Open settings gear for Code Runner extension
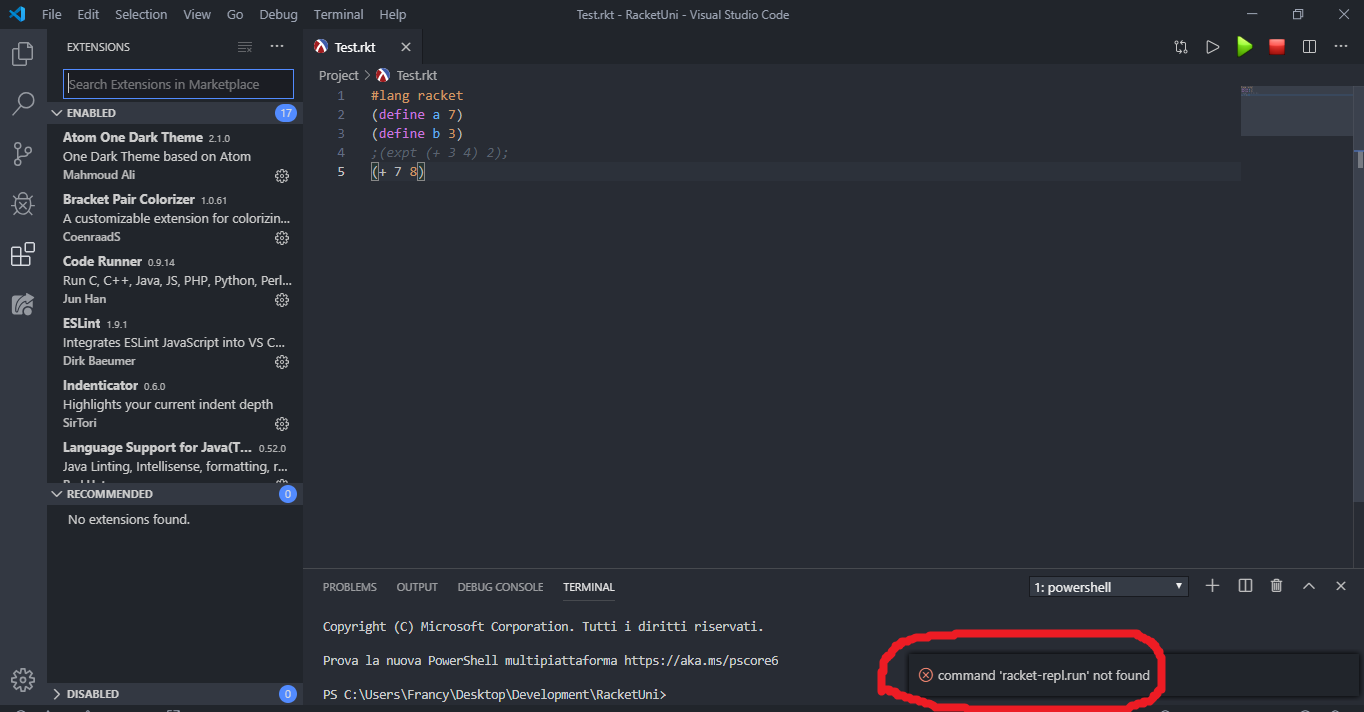The height and width of the screenshot is (712, 1364). click(281, 299)
